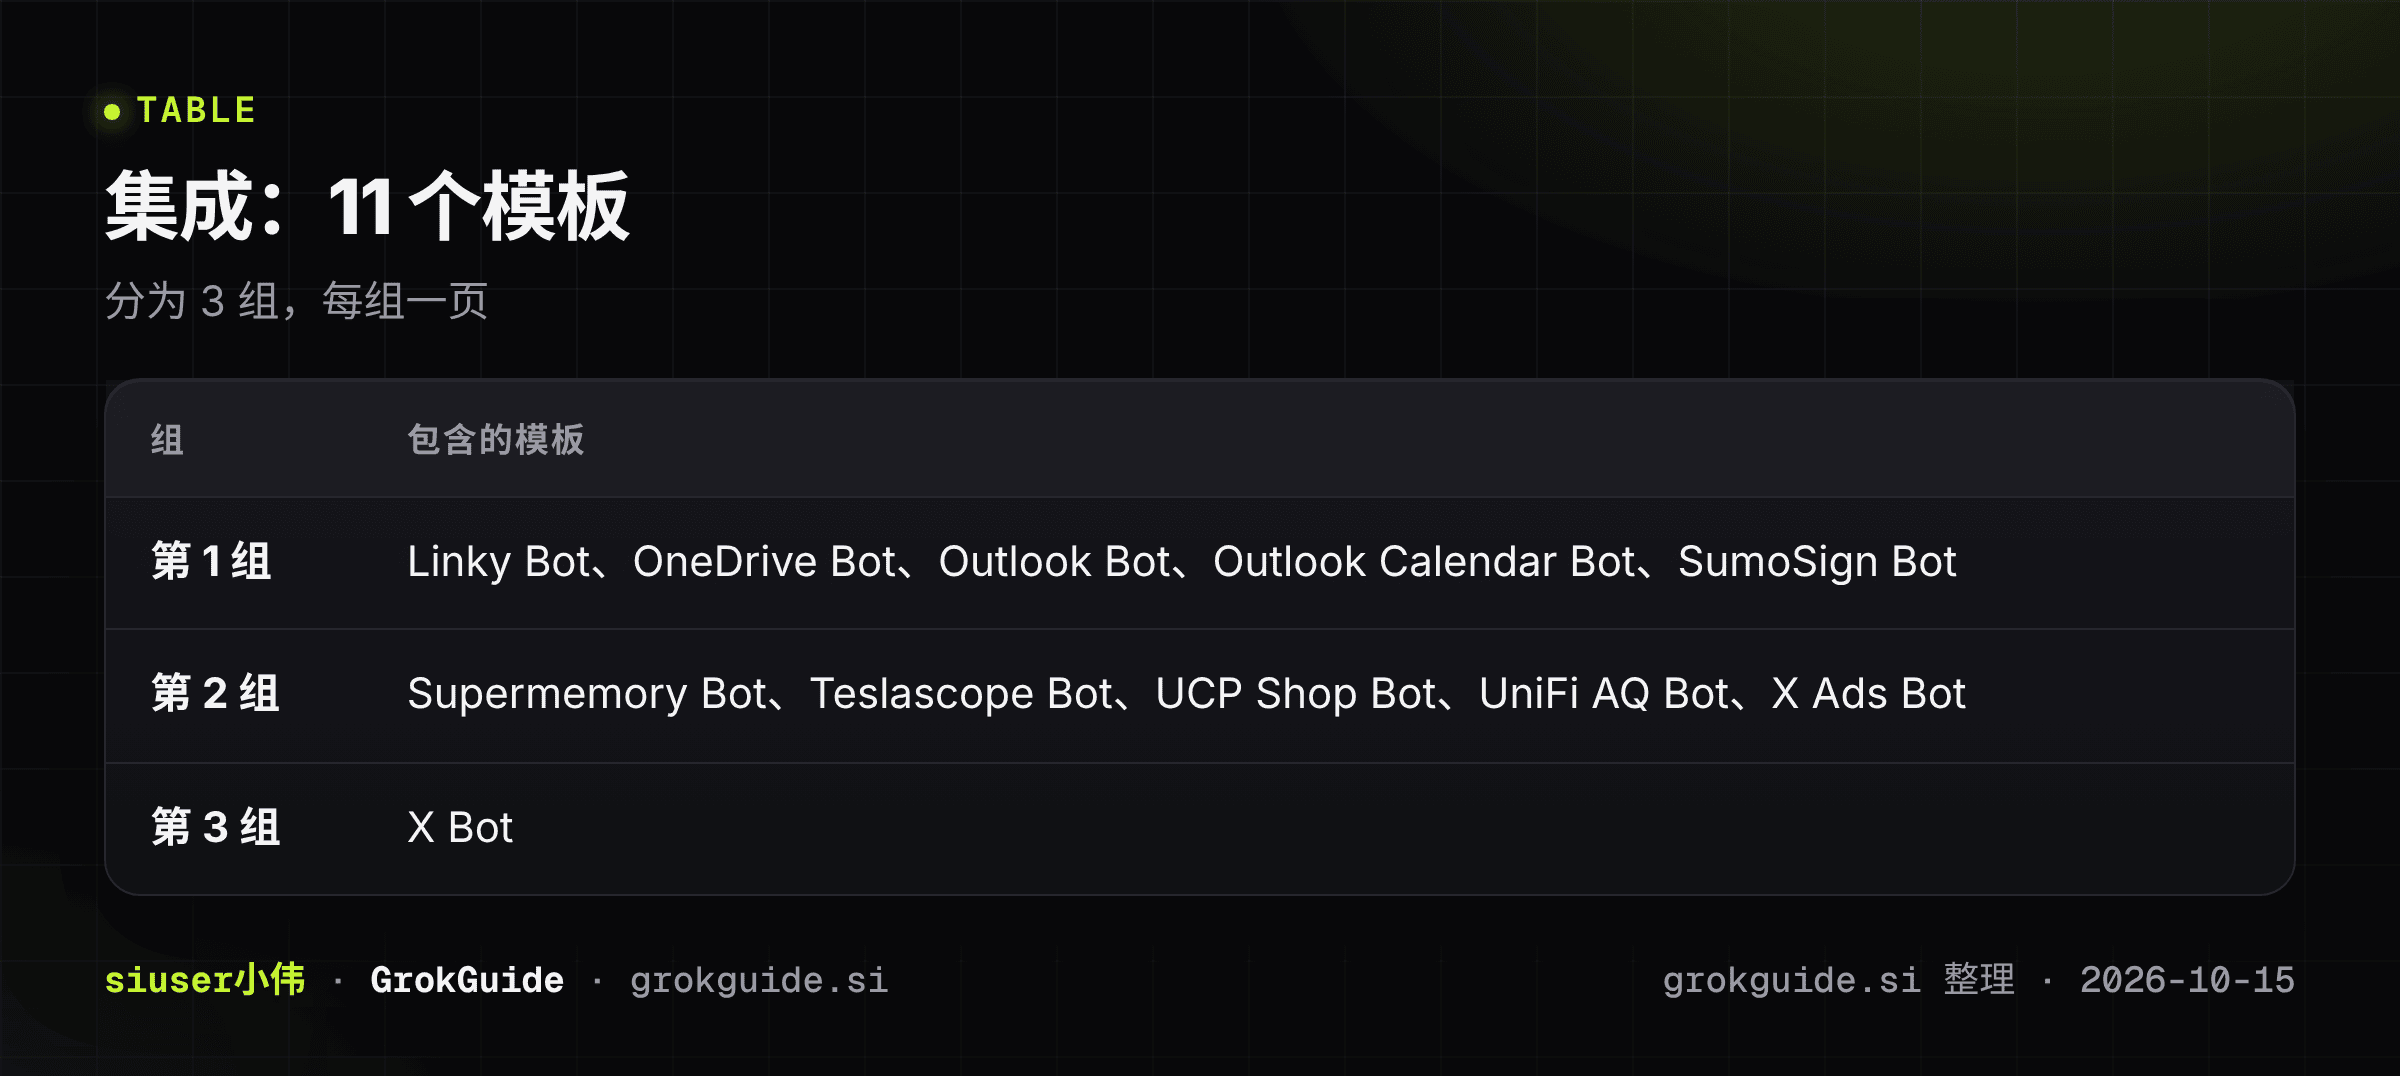Click X Ads Bot text
Viewport: 2400px width, 1076px height.
(x=1868, y=694)
